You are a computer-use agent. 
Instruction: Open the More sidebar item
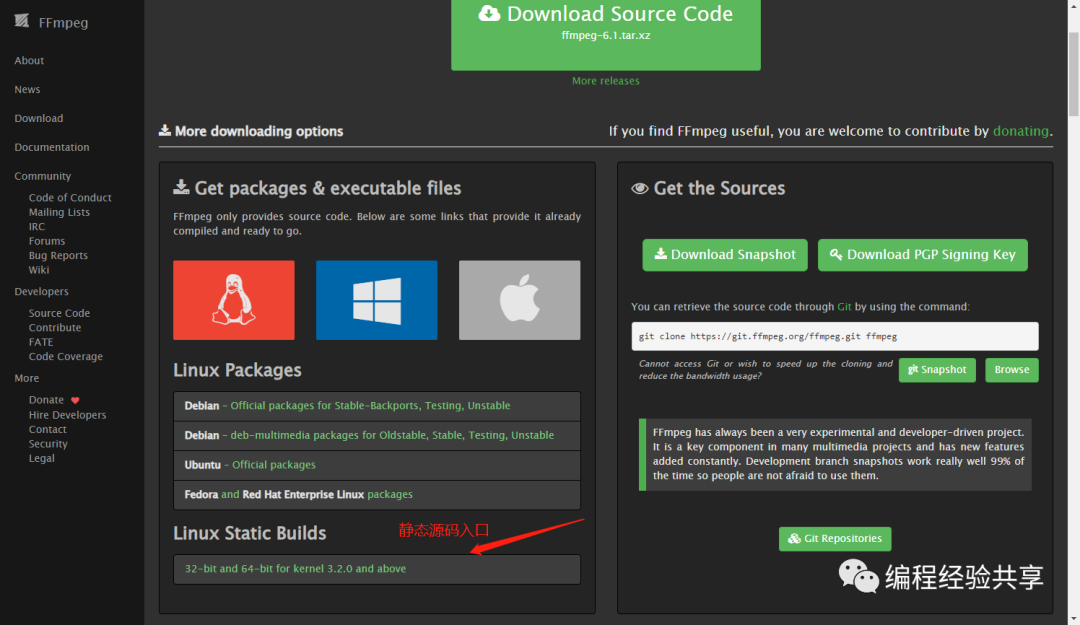click(x=27, y=378)
